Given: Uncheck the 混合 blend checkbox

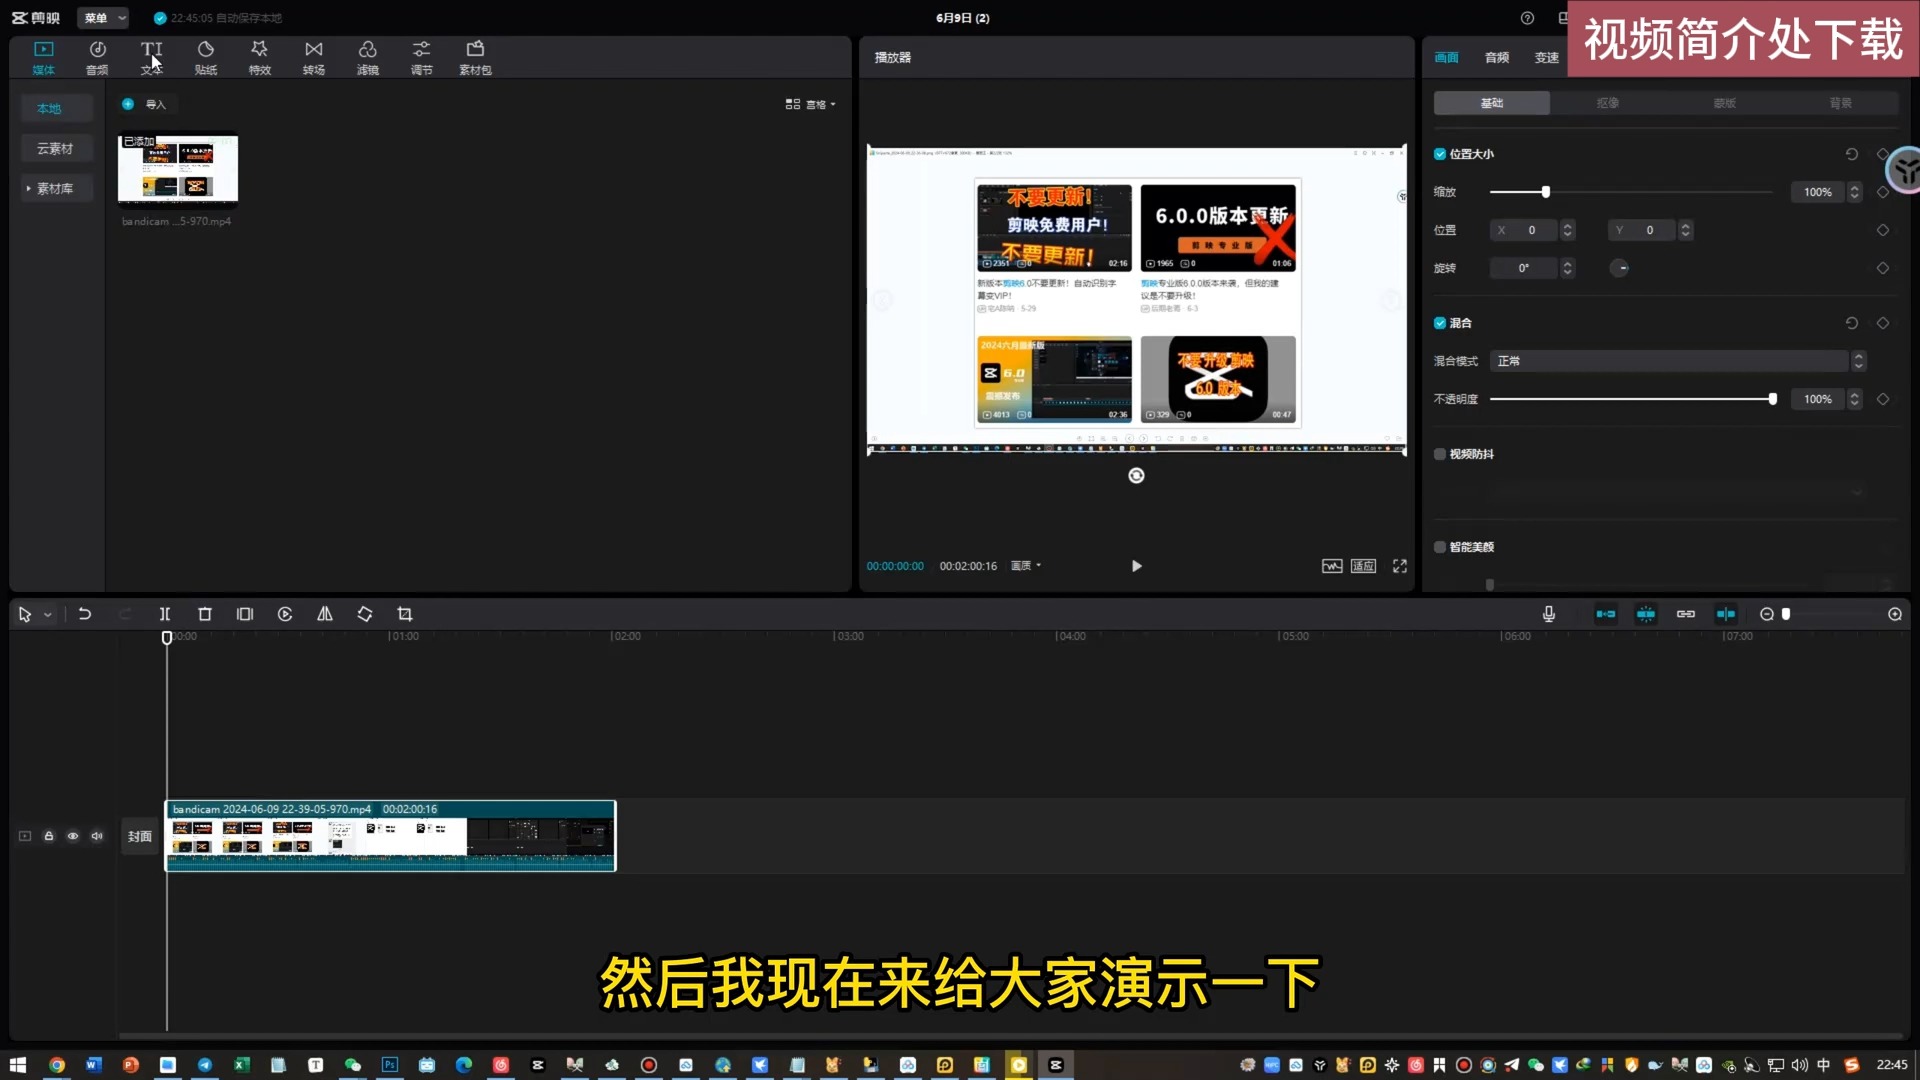Looking at the screenshot, I should 1440,323.
